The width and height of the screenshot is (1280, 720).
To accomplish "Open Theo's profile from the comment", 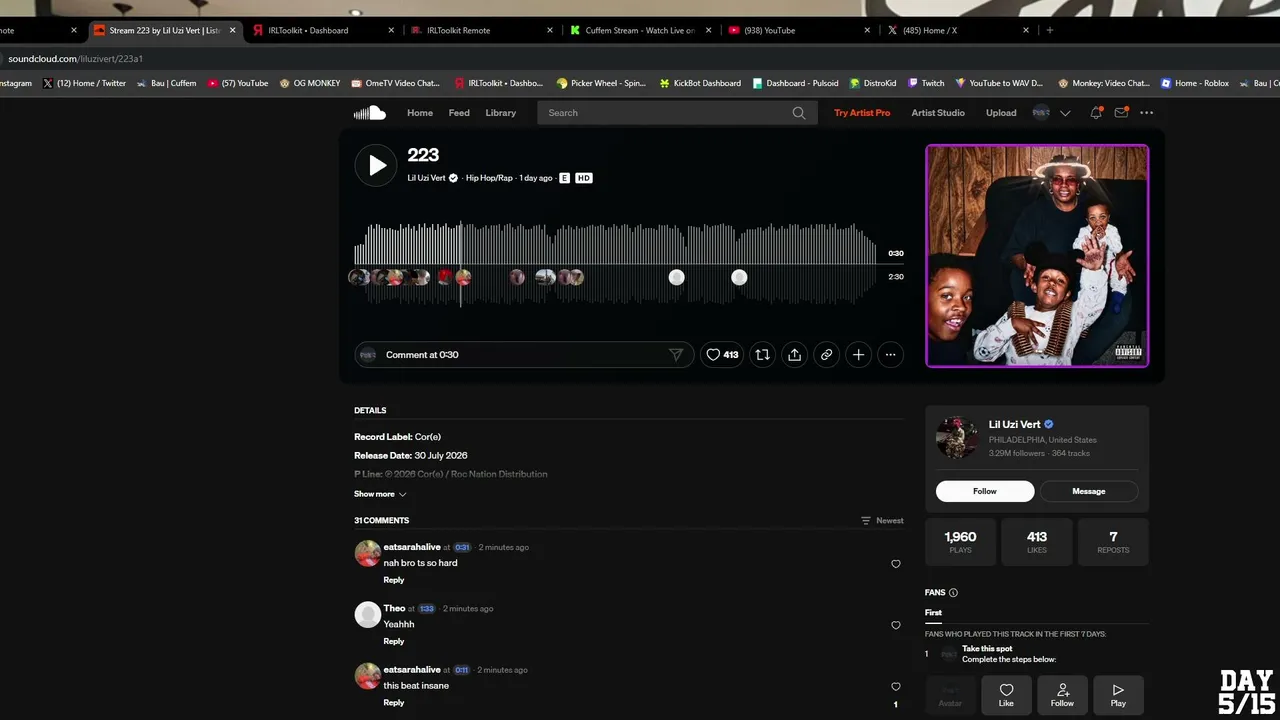I will pyautogui.click(x=394, y=608).
